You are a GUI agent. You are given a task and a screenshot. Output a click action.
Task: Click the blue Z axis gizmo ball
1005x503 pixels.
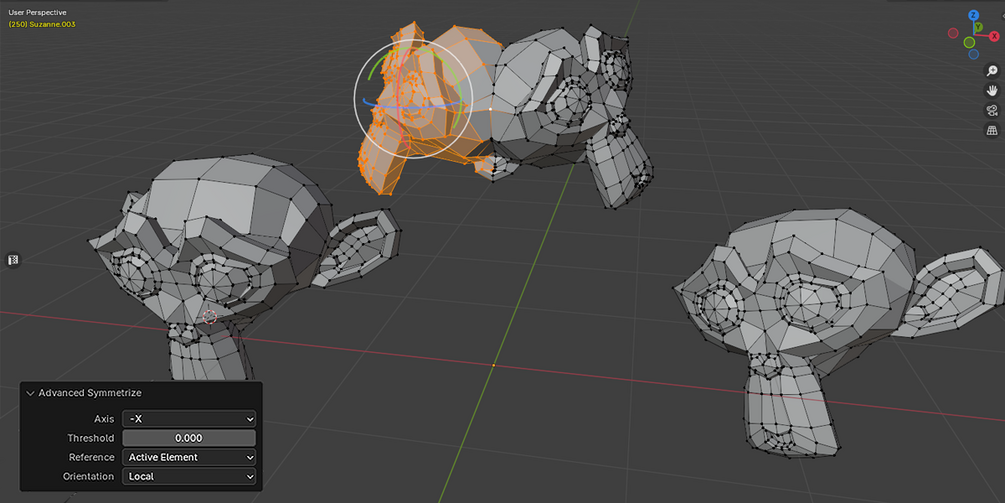[974, 15]
